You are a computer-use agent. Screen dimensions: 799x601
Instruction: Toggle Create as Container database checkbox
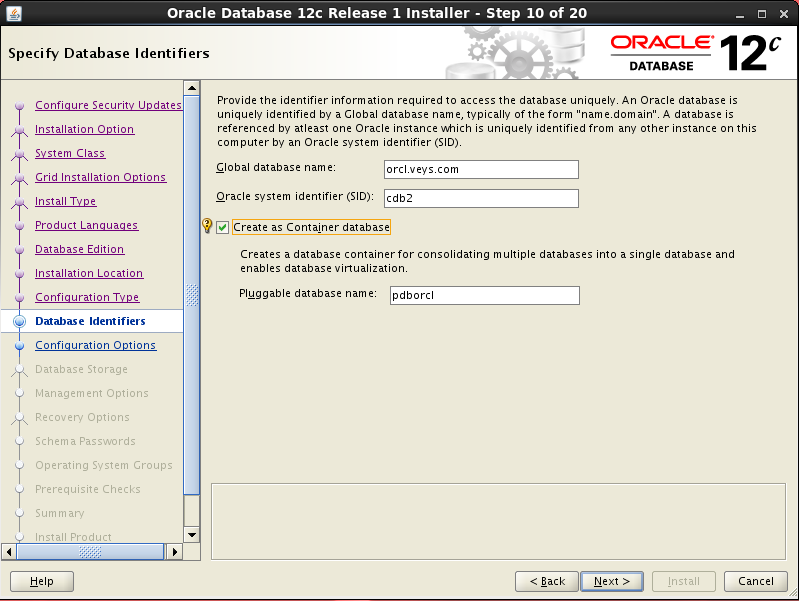222,227
